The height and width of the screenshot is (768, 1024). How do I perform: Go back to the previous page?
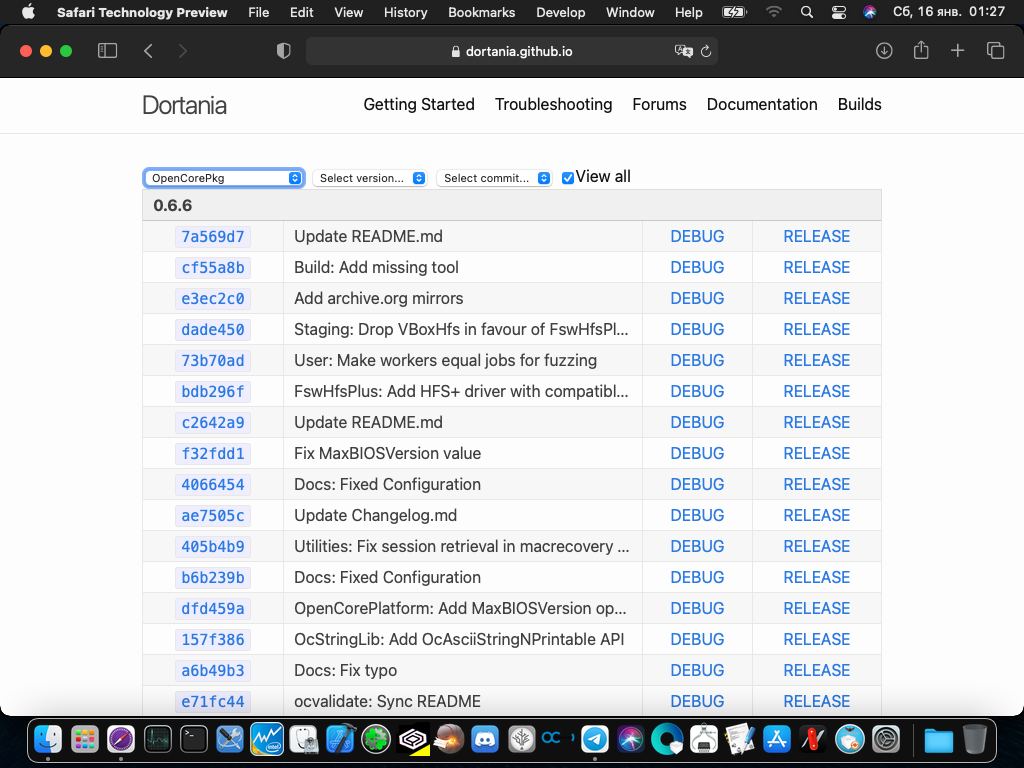click(148, 51)
